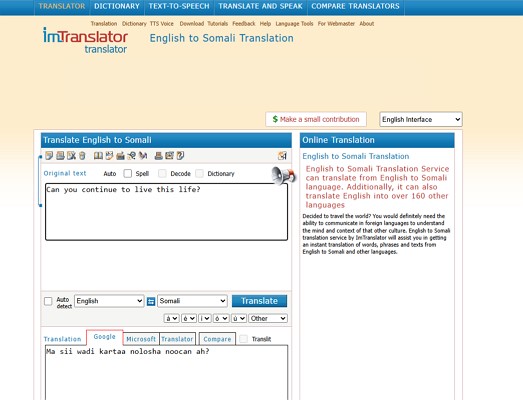Swap languages with the blue arrows icon
The width and height of the screenshot is (523, 400).
pos(151,301)
